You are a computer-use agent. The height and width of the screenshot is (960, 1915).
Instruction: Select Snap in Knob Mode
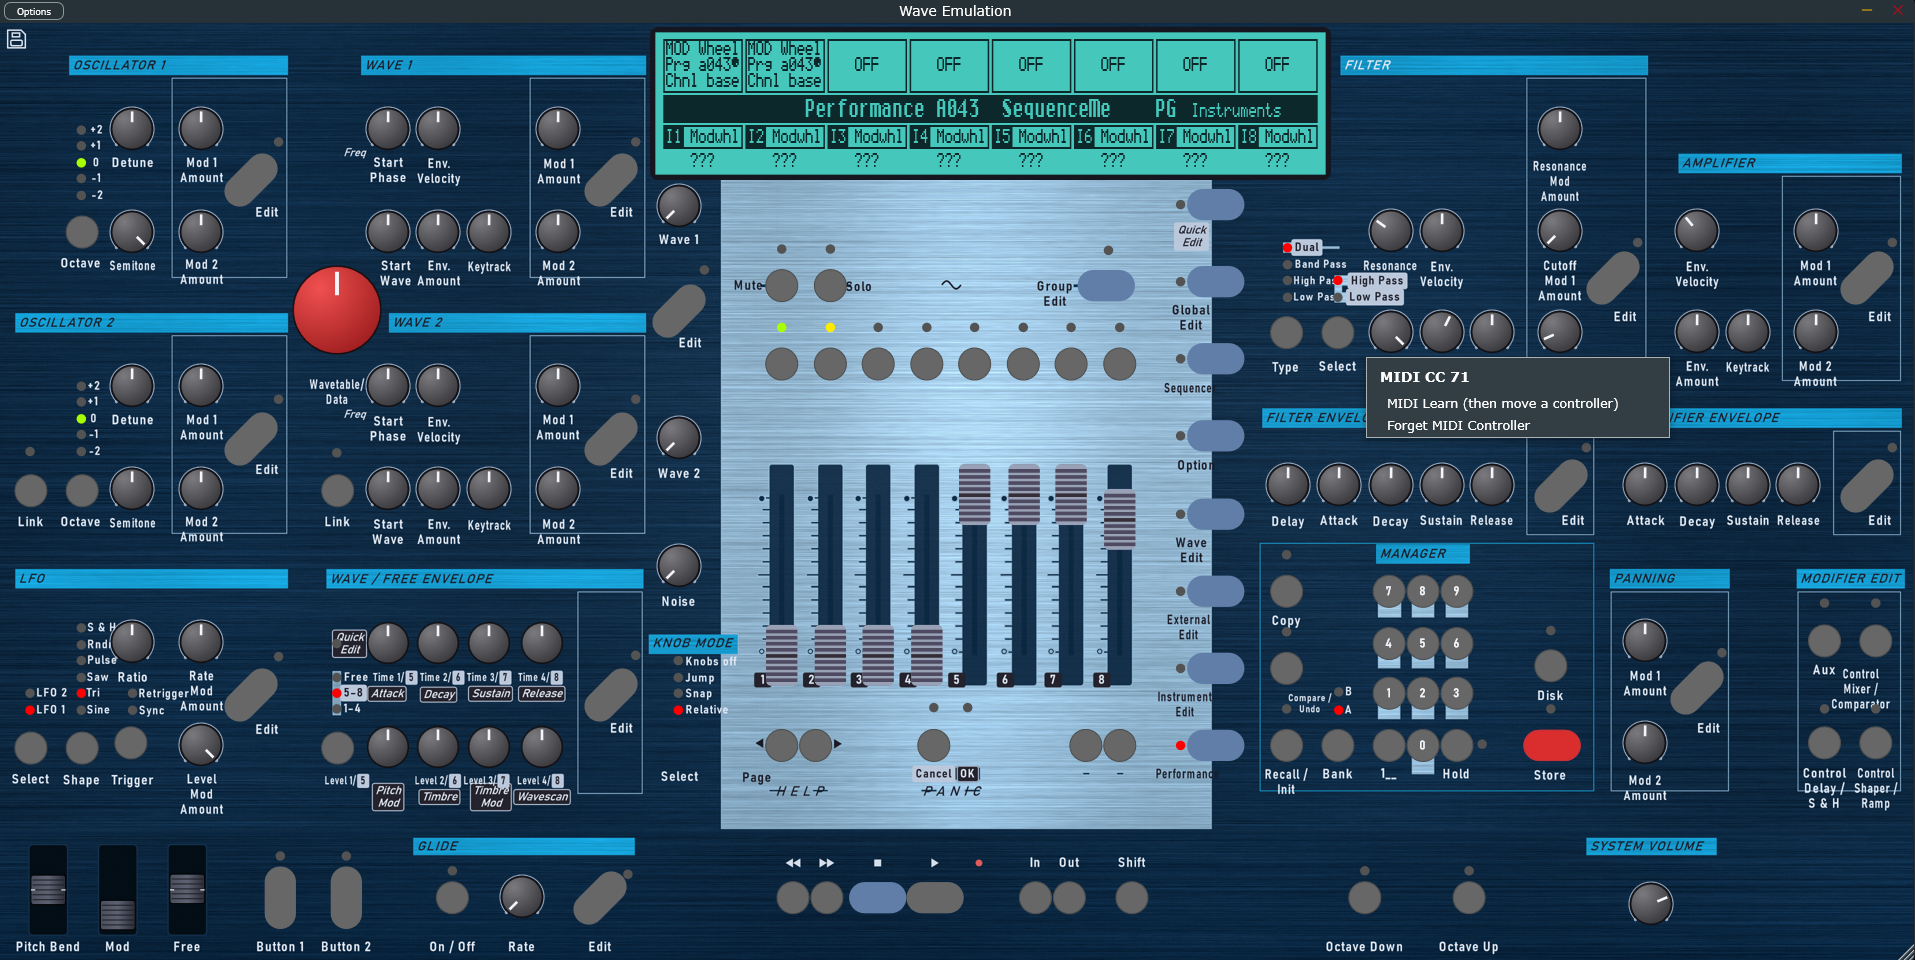(678, 693)
